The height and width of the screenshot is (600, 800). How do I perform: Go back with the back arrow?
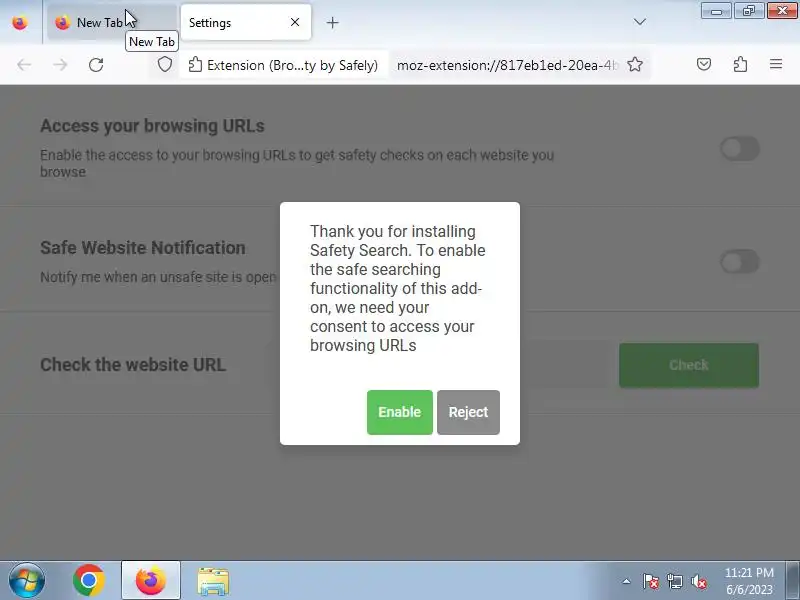point(24,65)
